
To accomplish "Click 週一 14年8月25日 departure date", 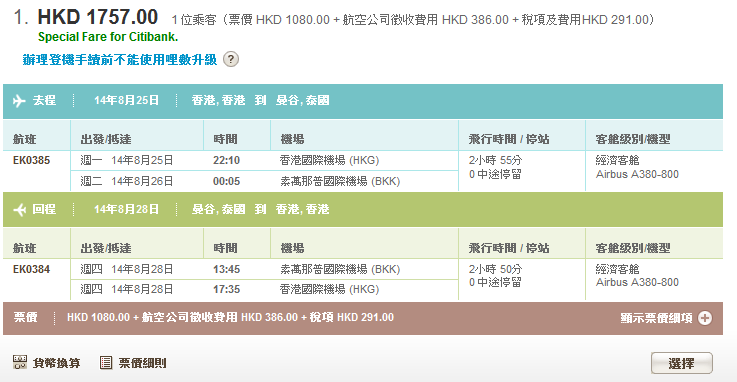I will tap(127, 160).
